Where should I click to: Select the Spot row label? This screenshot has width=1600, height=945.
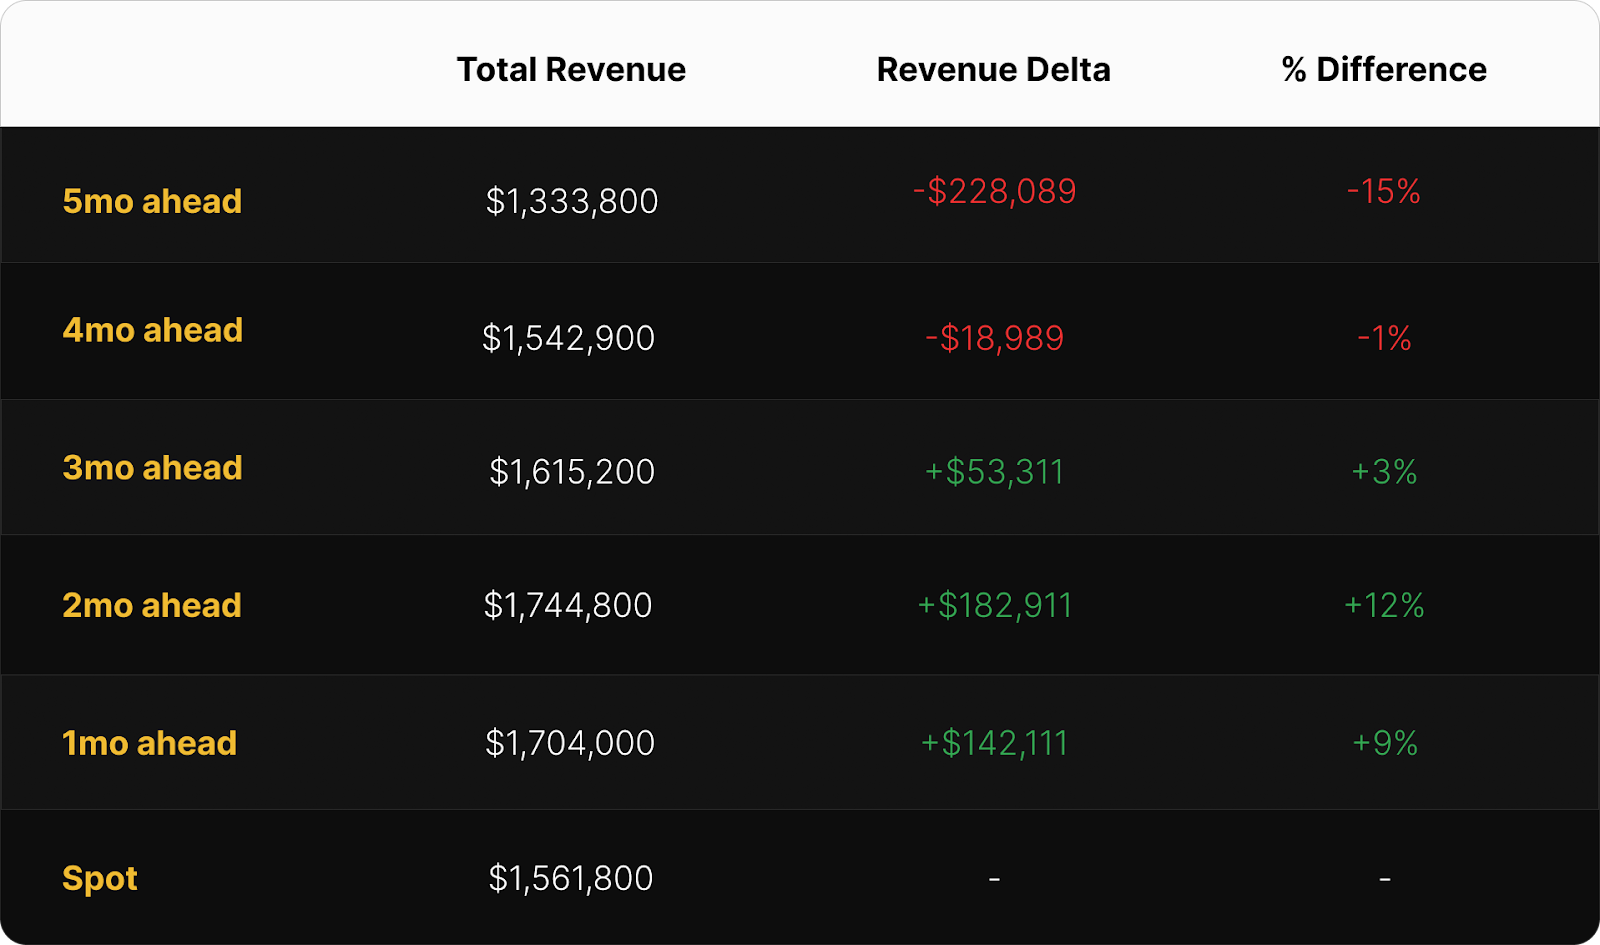tap(99, 878)
